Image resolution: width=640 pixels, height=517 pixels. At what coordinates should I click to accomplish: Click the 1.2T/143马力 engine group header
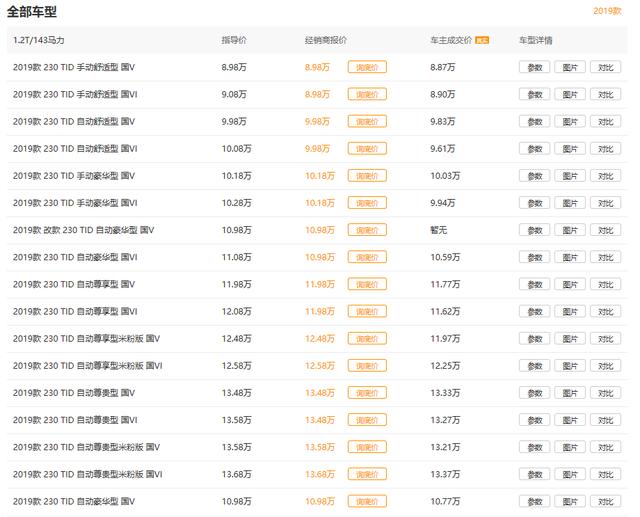click(x=38, y=40)
